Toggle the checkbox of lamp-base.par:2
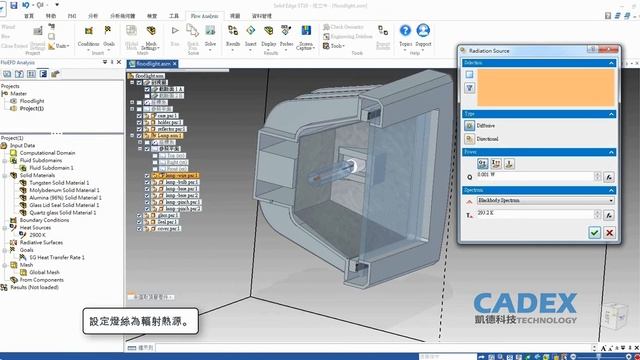640x360 pixels. coord(147,196)
